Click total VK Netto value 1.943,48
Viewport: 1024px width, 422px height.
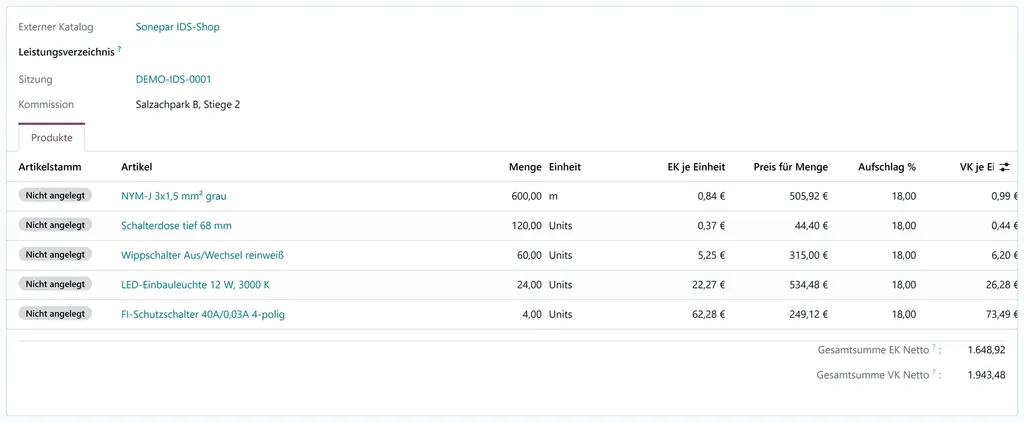tap(986, 375)
